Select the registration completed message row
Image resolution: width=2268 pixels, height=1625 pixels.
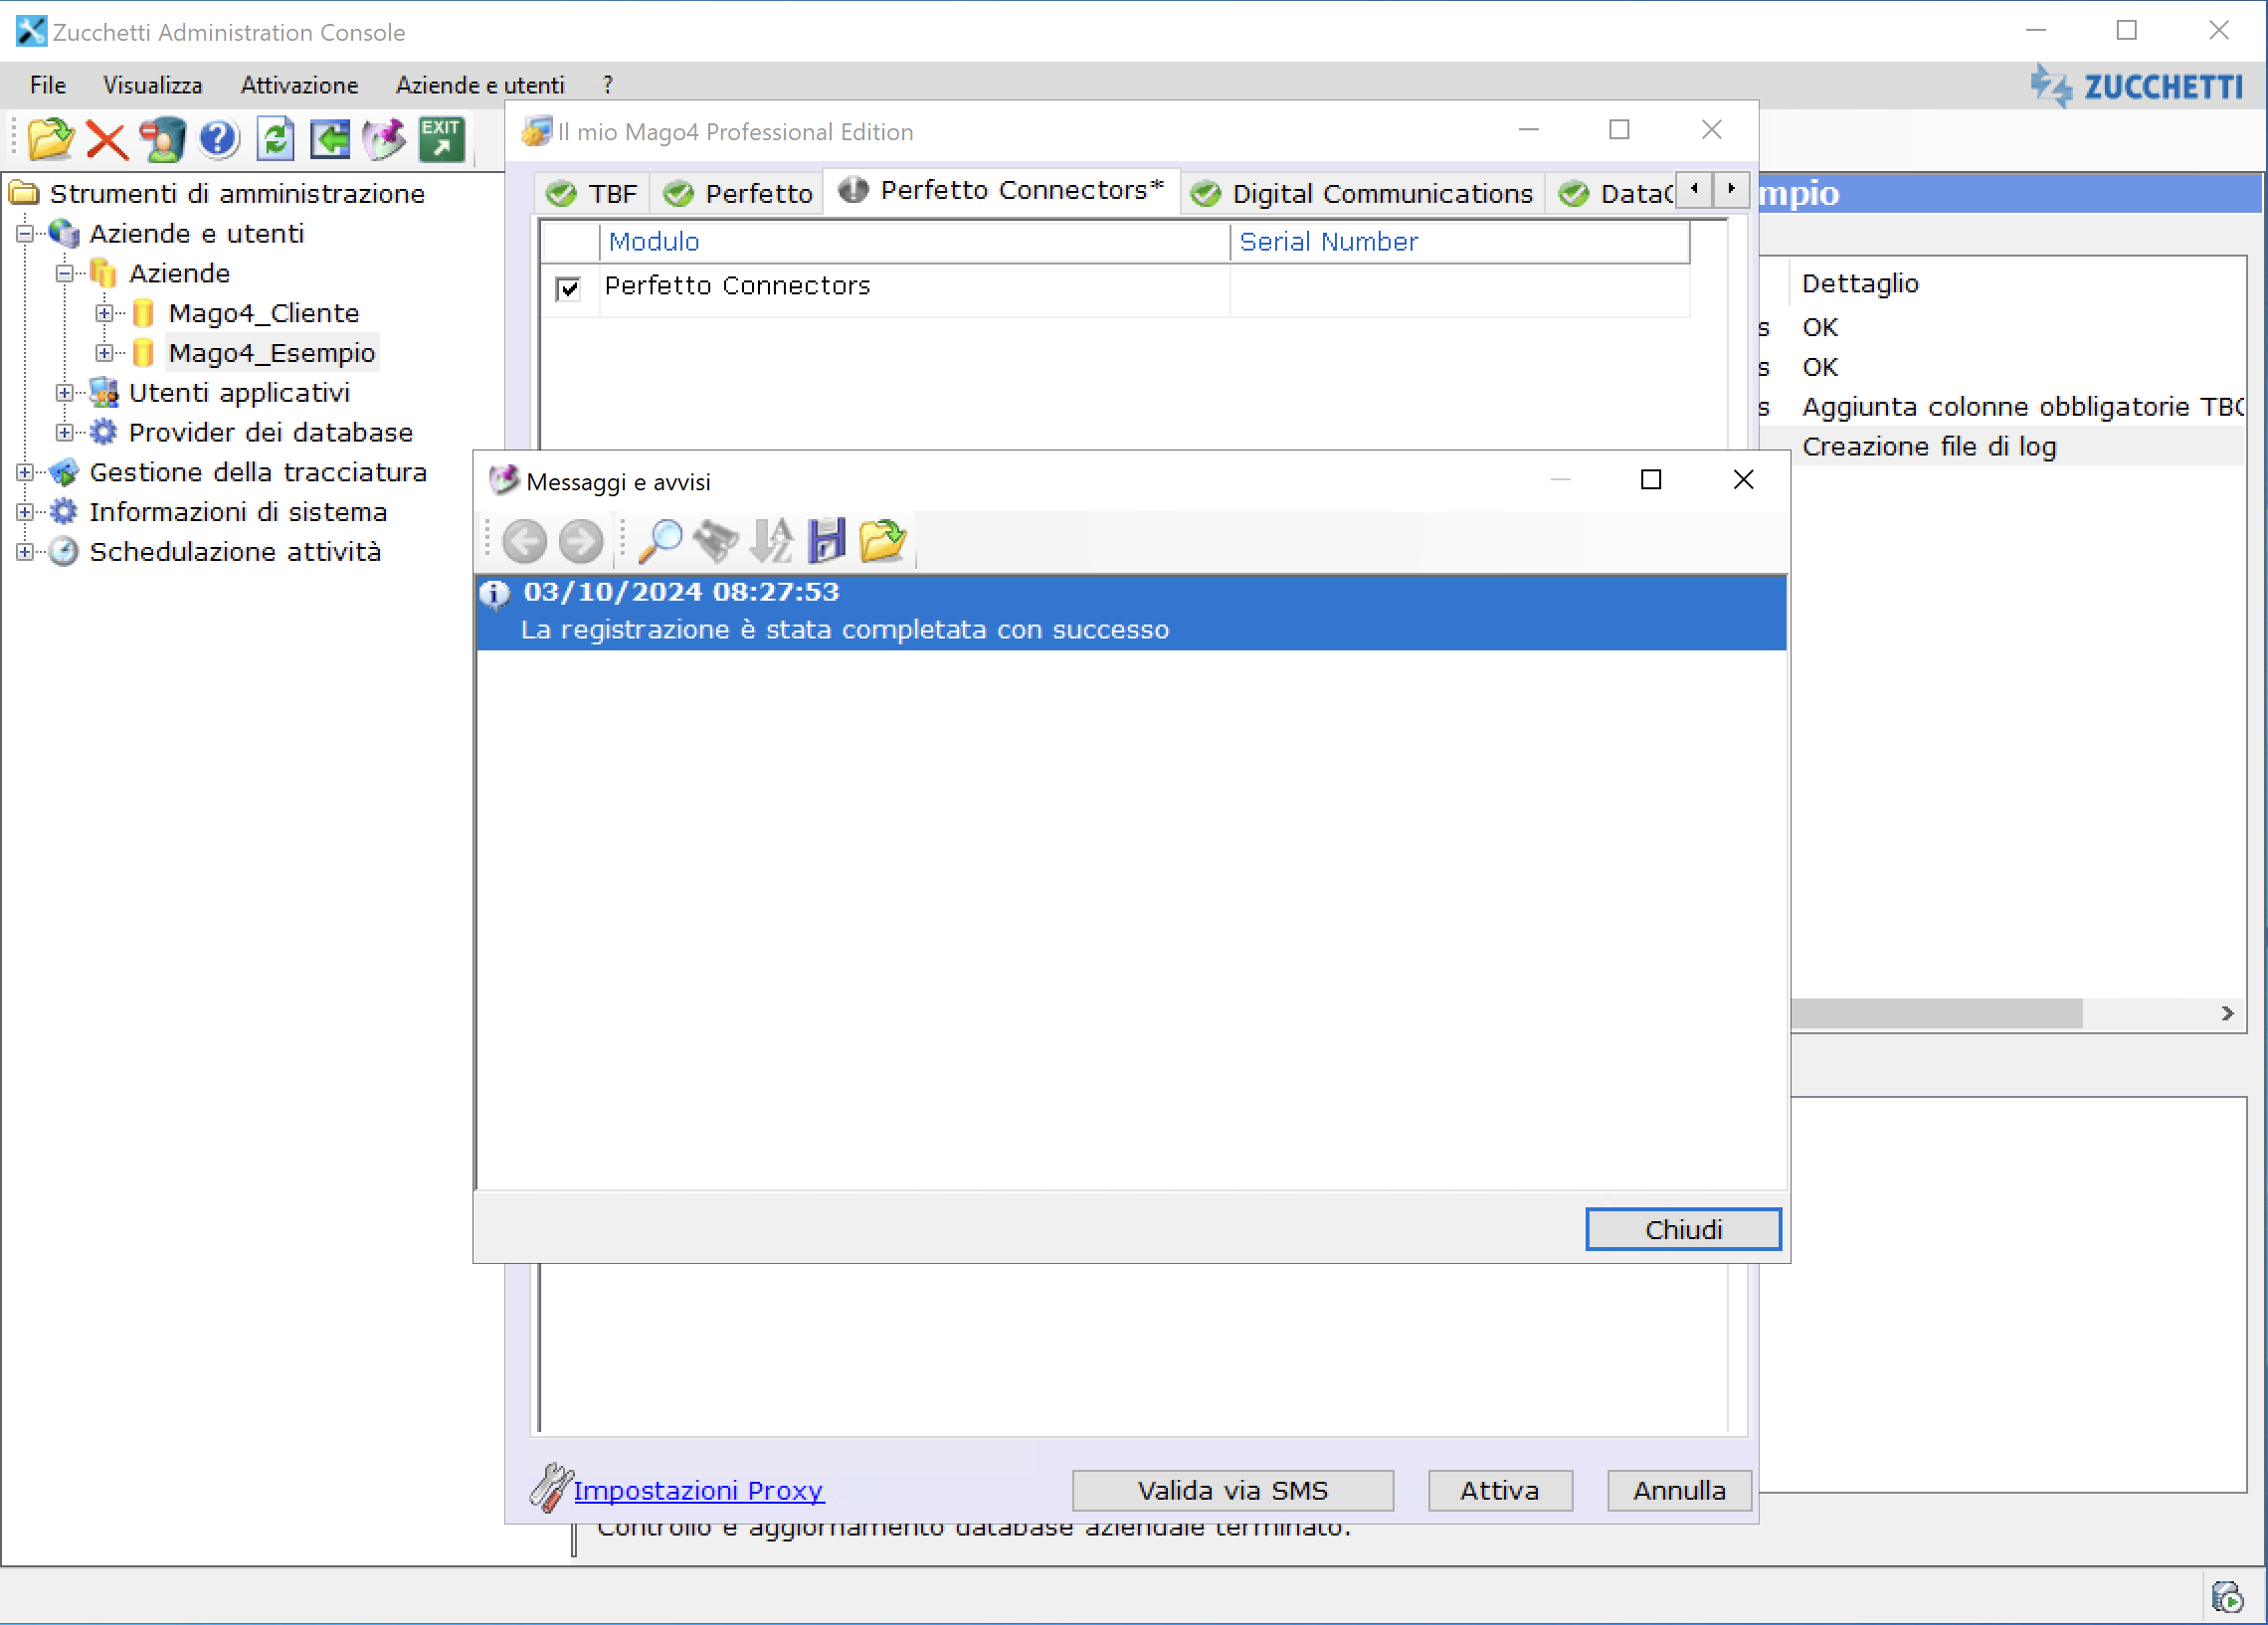click(x=1131, y=612)
